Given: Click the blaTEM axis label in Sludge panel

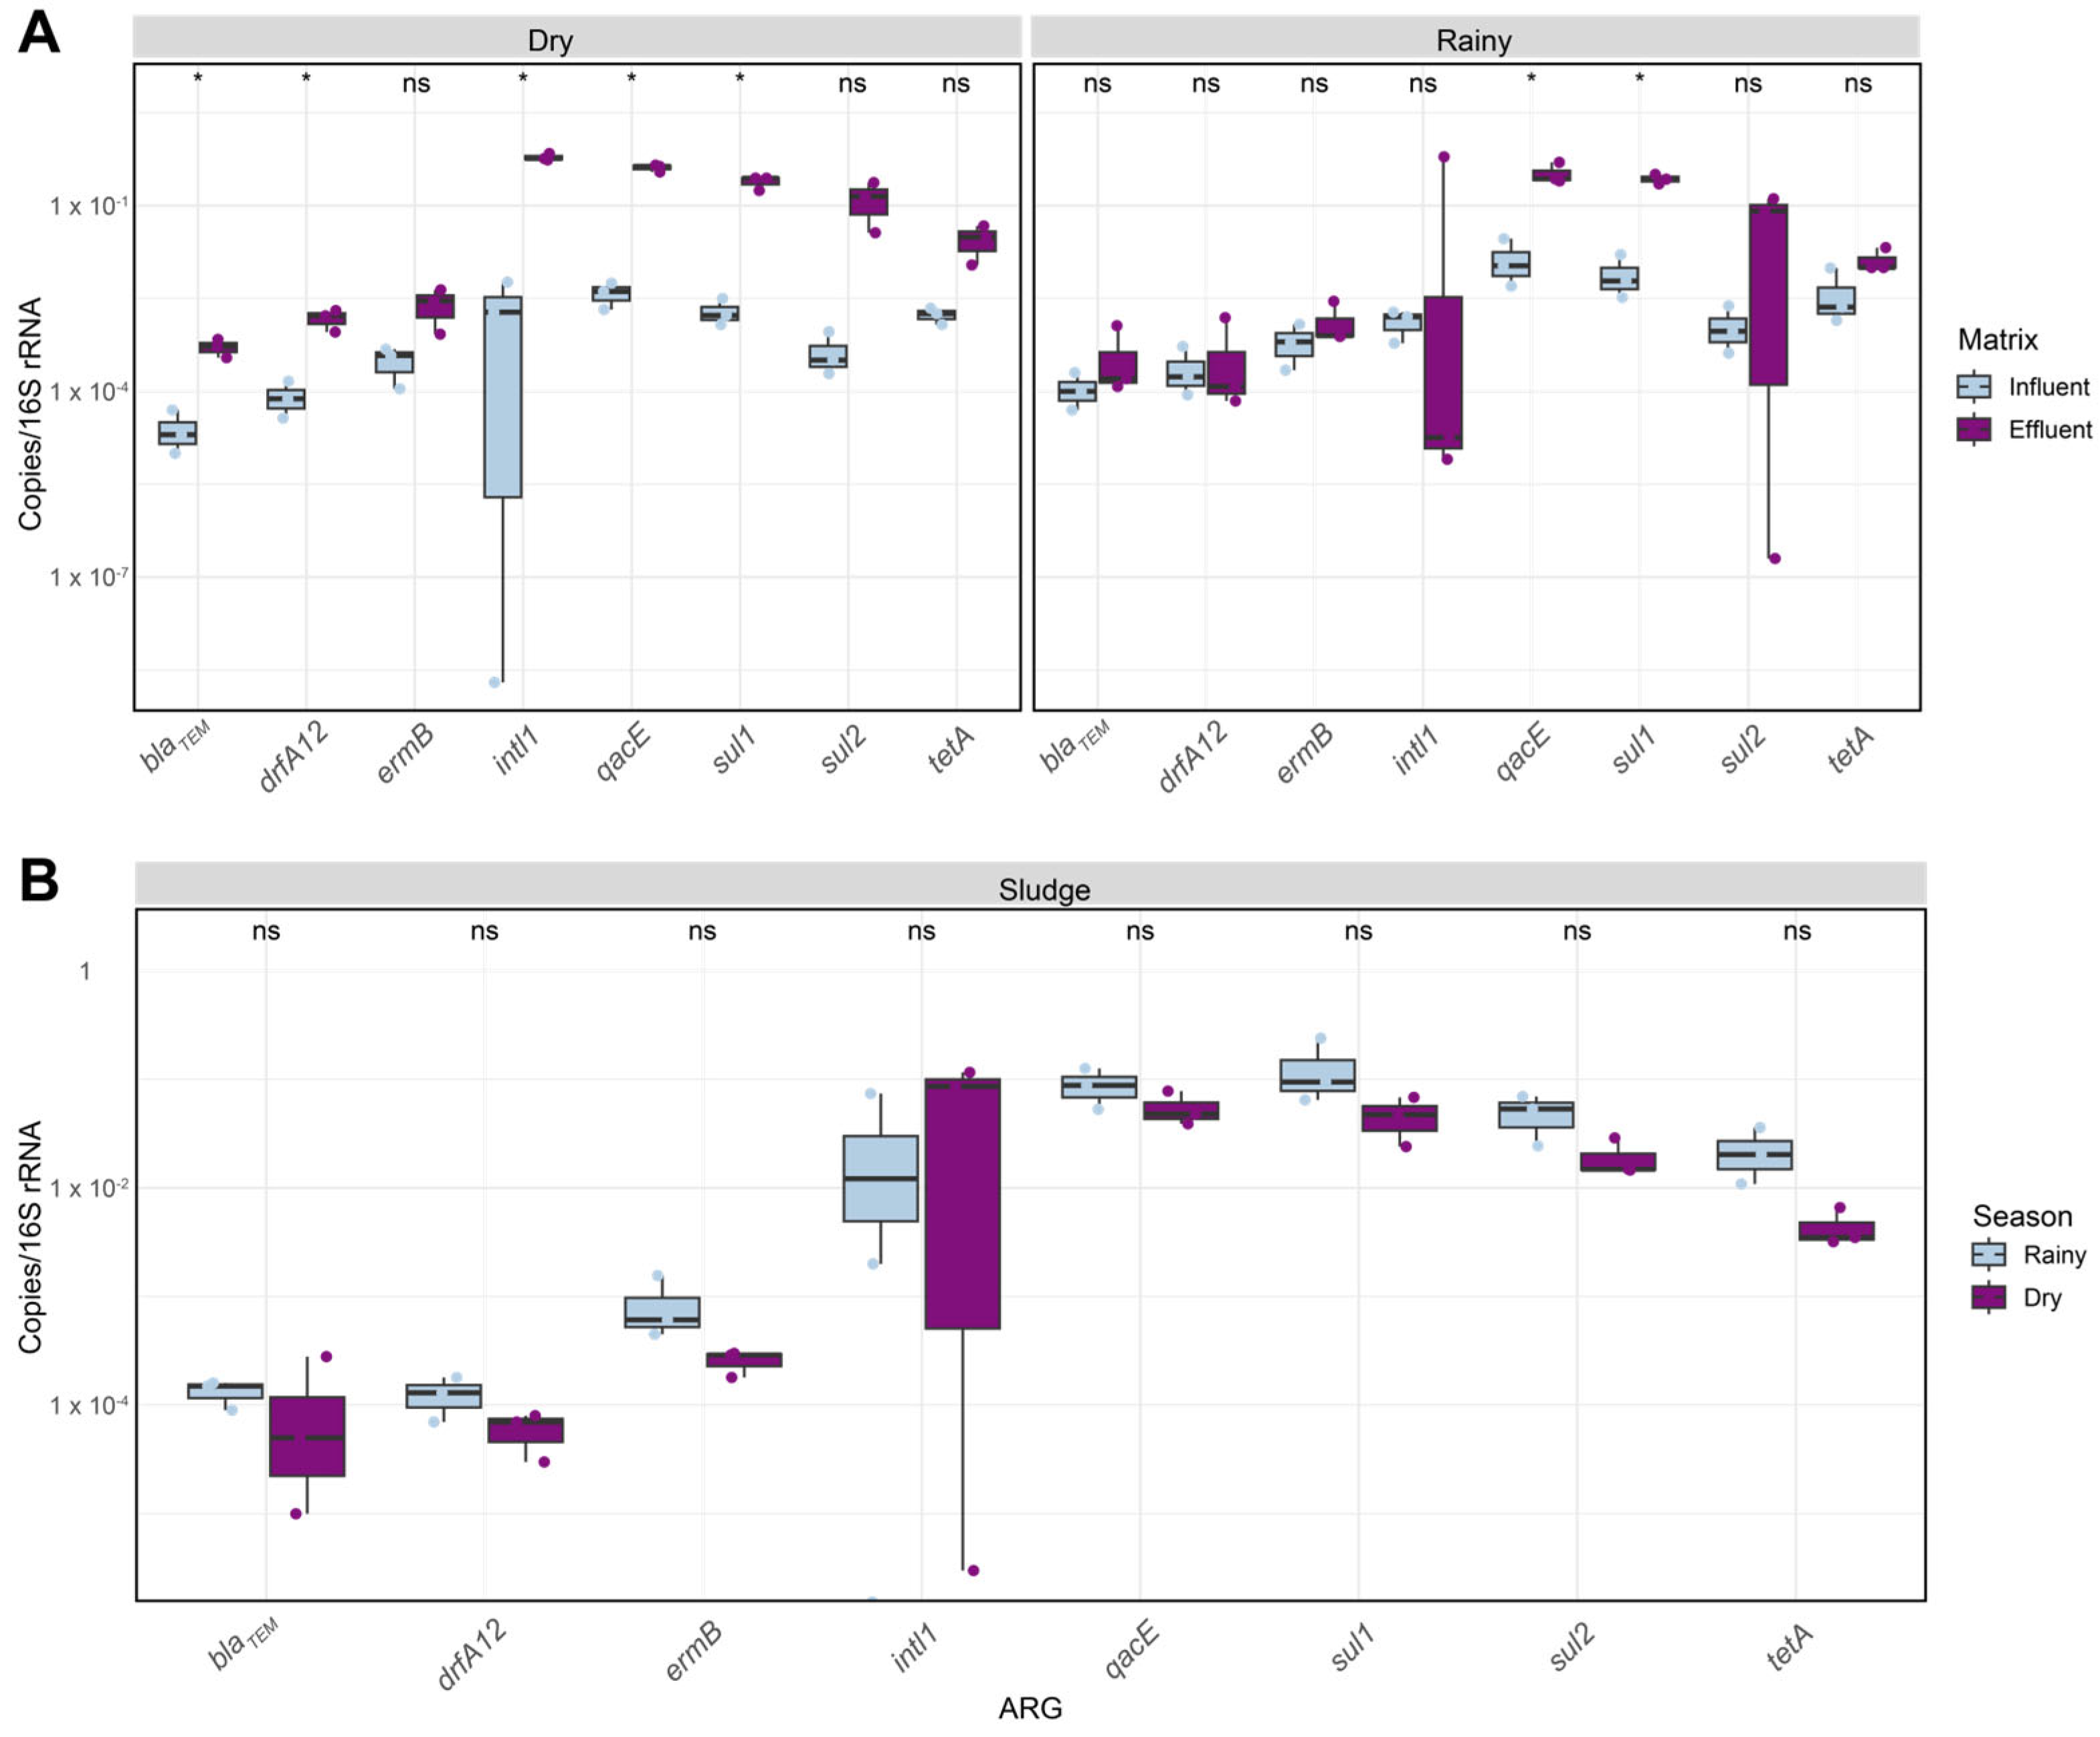Looking at the screenshot, I should (242, 1645).
